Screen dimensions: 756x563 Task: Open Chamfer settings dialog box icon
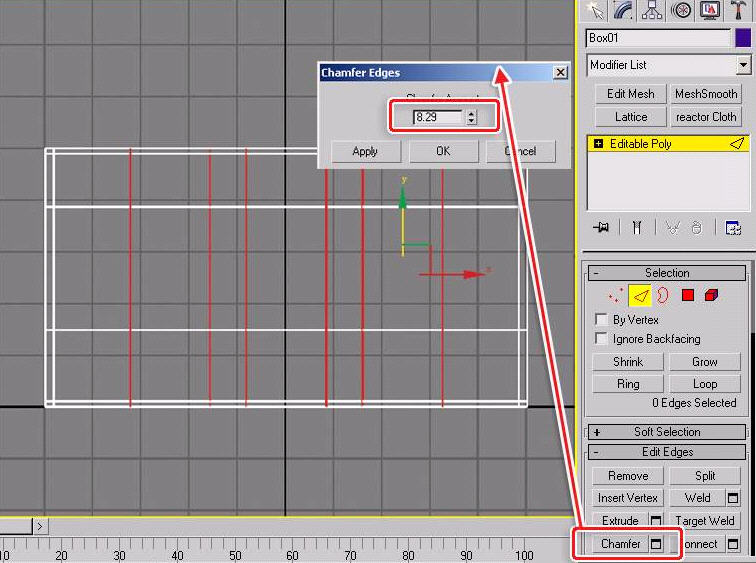point(656,544)
